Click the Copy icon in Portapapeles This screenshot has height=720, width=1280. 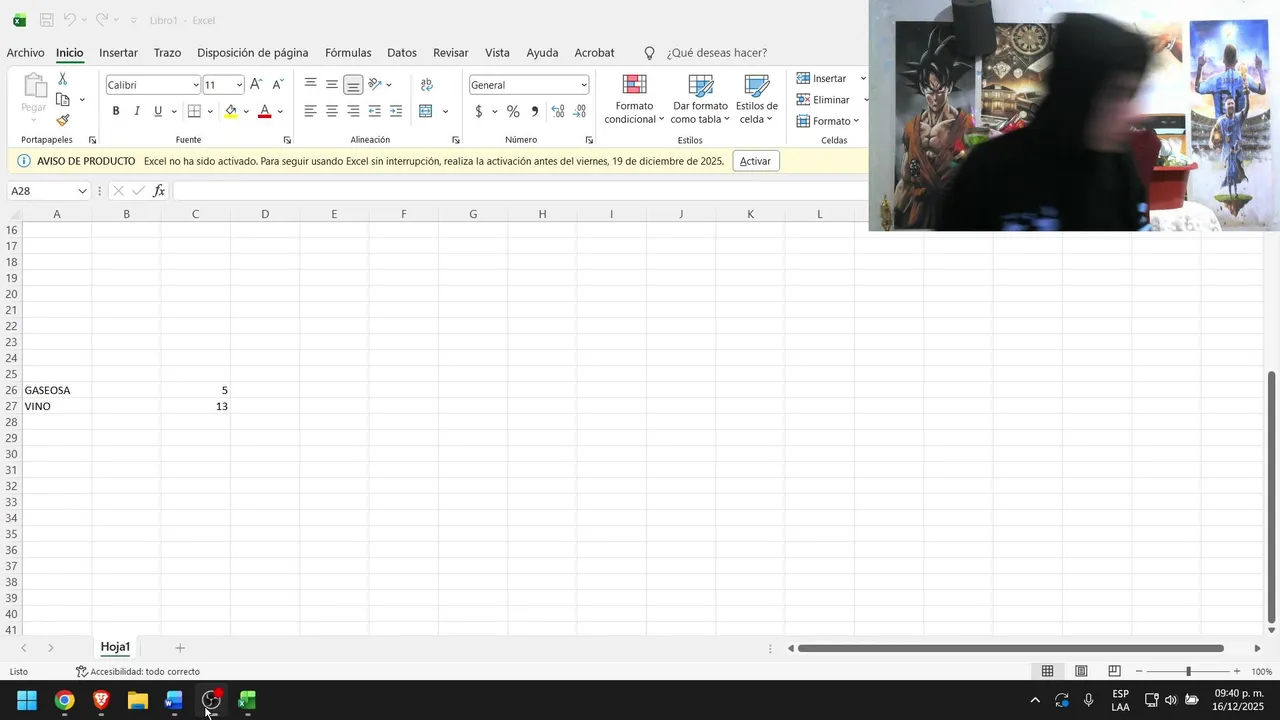point(62,100)
